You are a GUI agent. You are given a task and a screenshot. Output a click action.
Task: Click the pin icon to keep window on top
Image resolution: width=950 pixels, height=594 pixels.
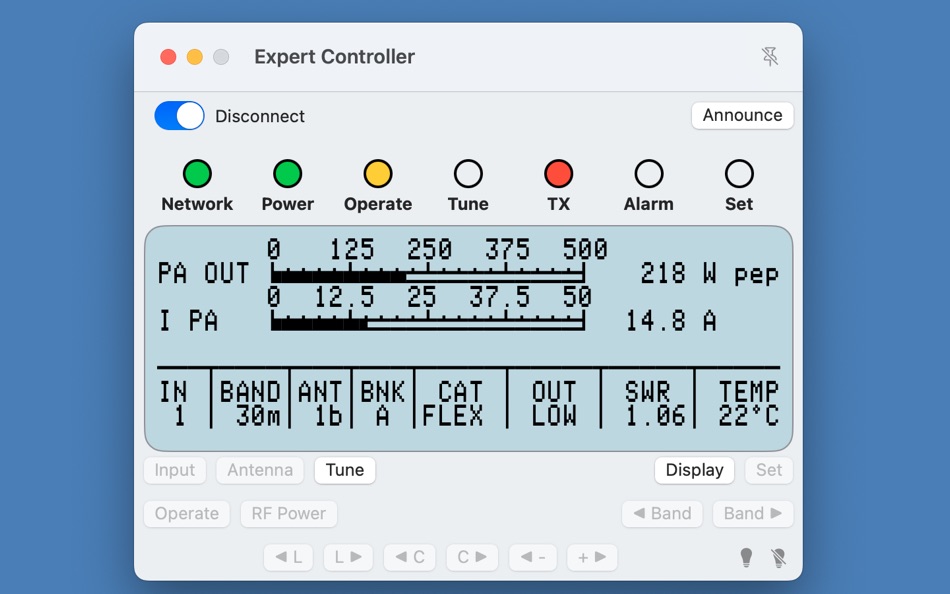tap(770, 57)
